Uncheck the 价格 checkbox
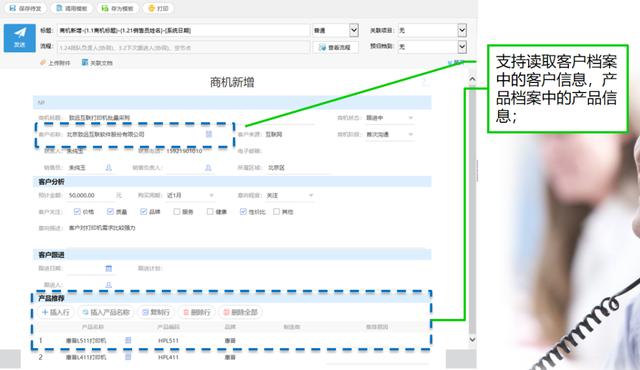Screen dimensions: 640x370 pos(77,211)
